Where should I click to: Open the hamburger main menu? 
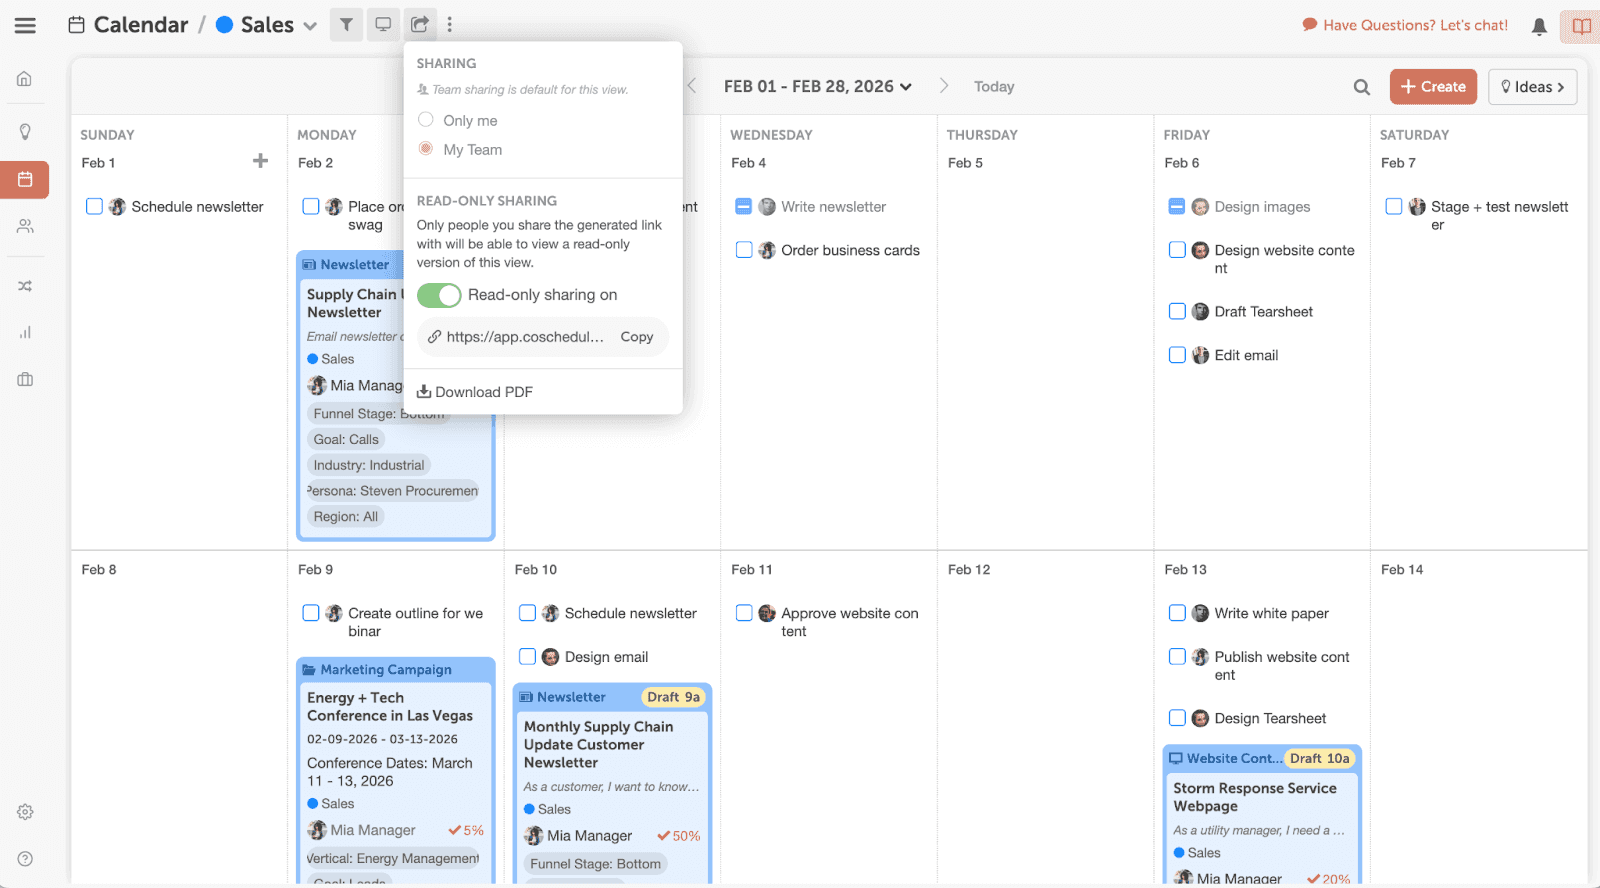pos(25,25)
